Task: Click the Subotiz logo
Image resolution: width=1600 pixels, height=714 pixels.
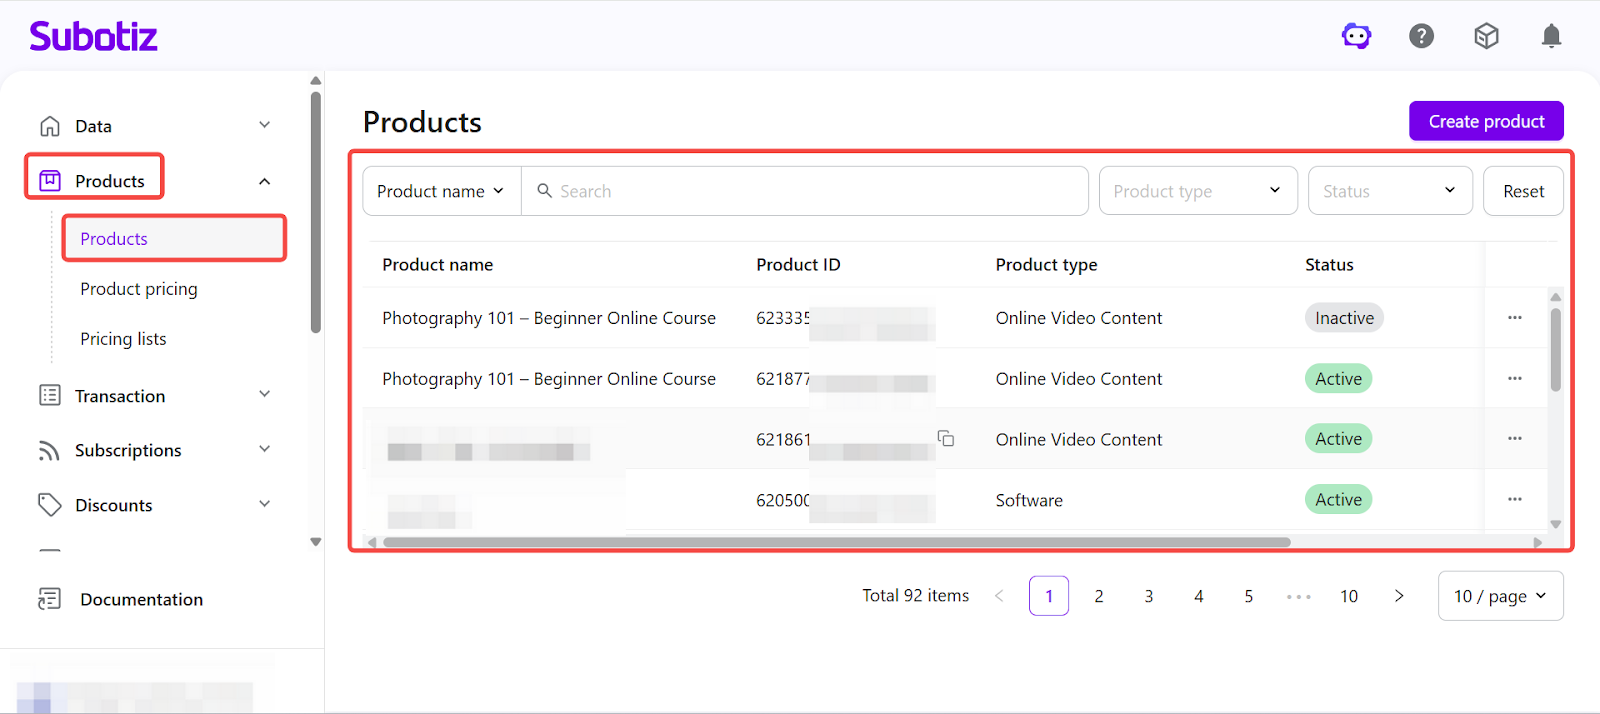Action: tap(93, 37)
